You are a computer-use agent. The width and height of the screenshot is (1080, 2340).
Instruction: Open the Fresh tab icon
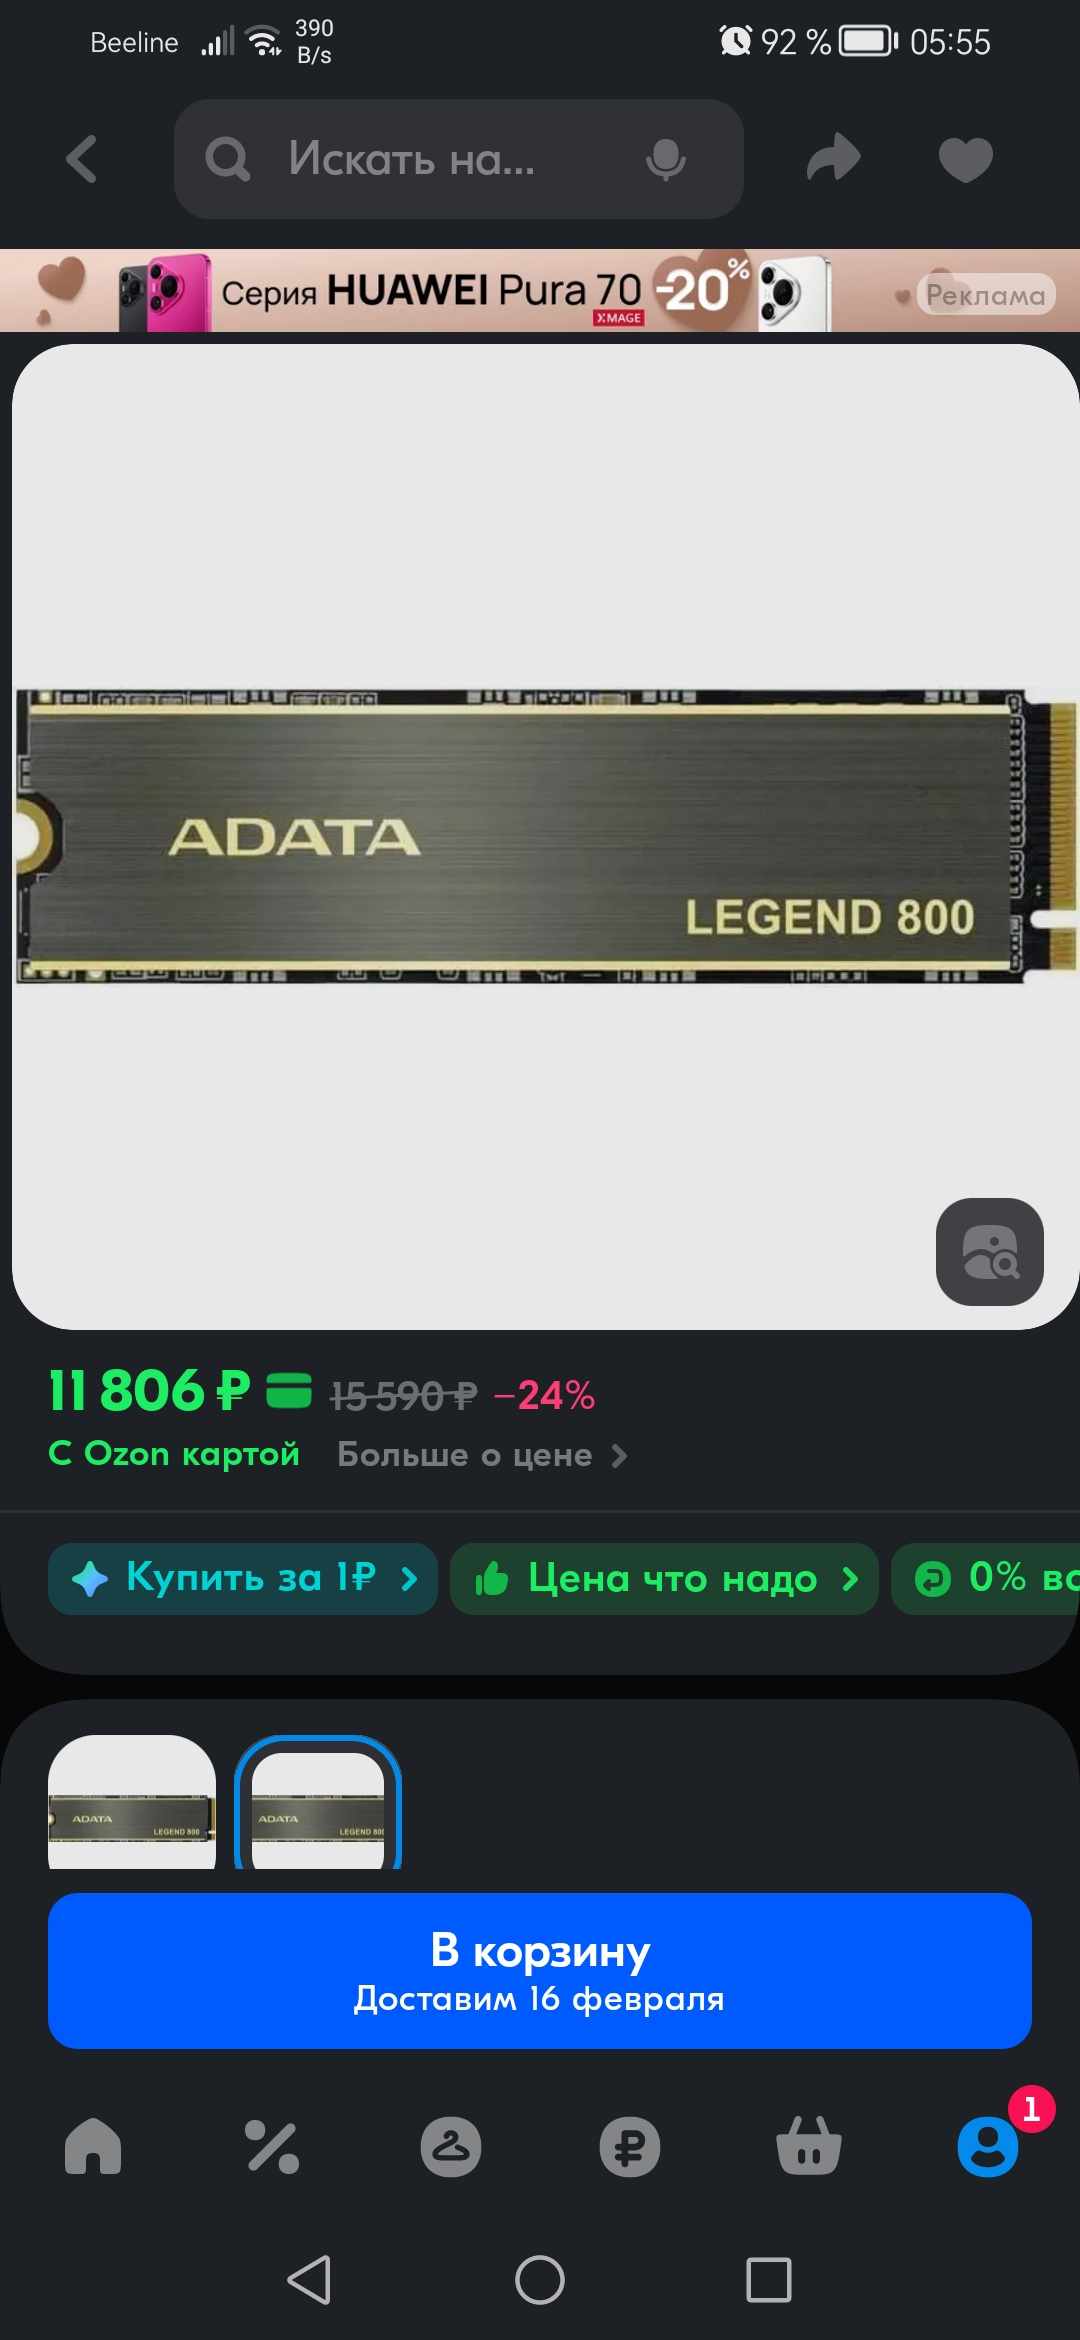pos(451,2146)
